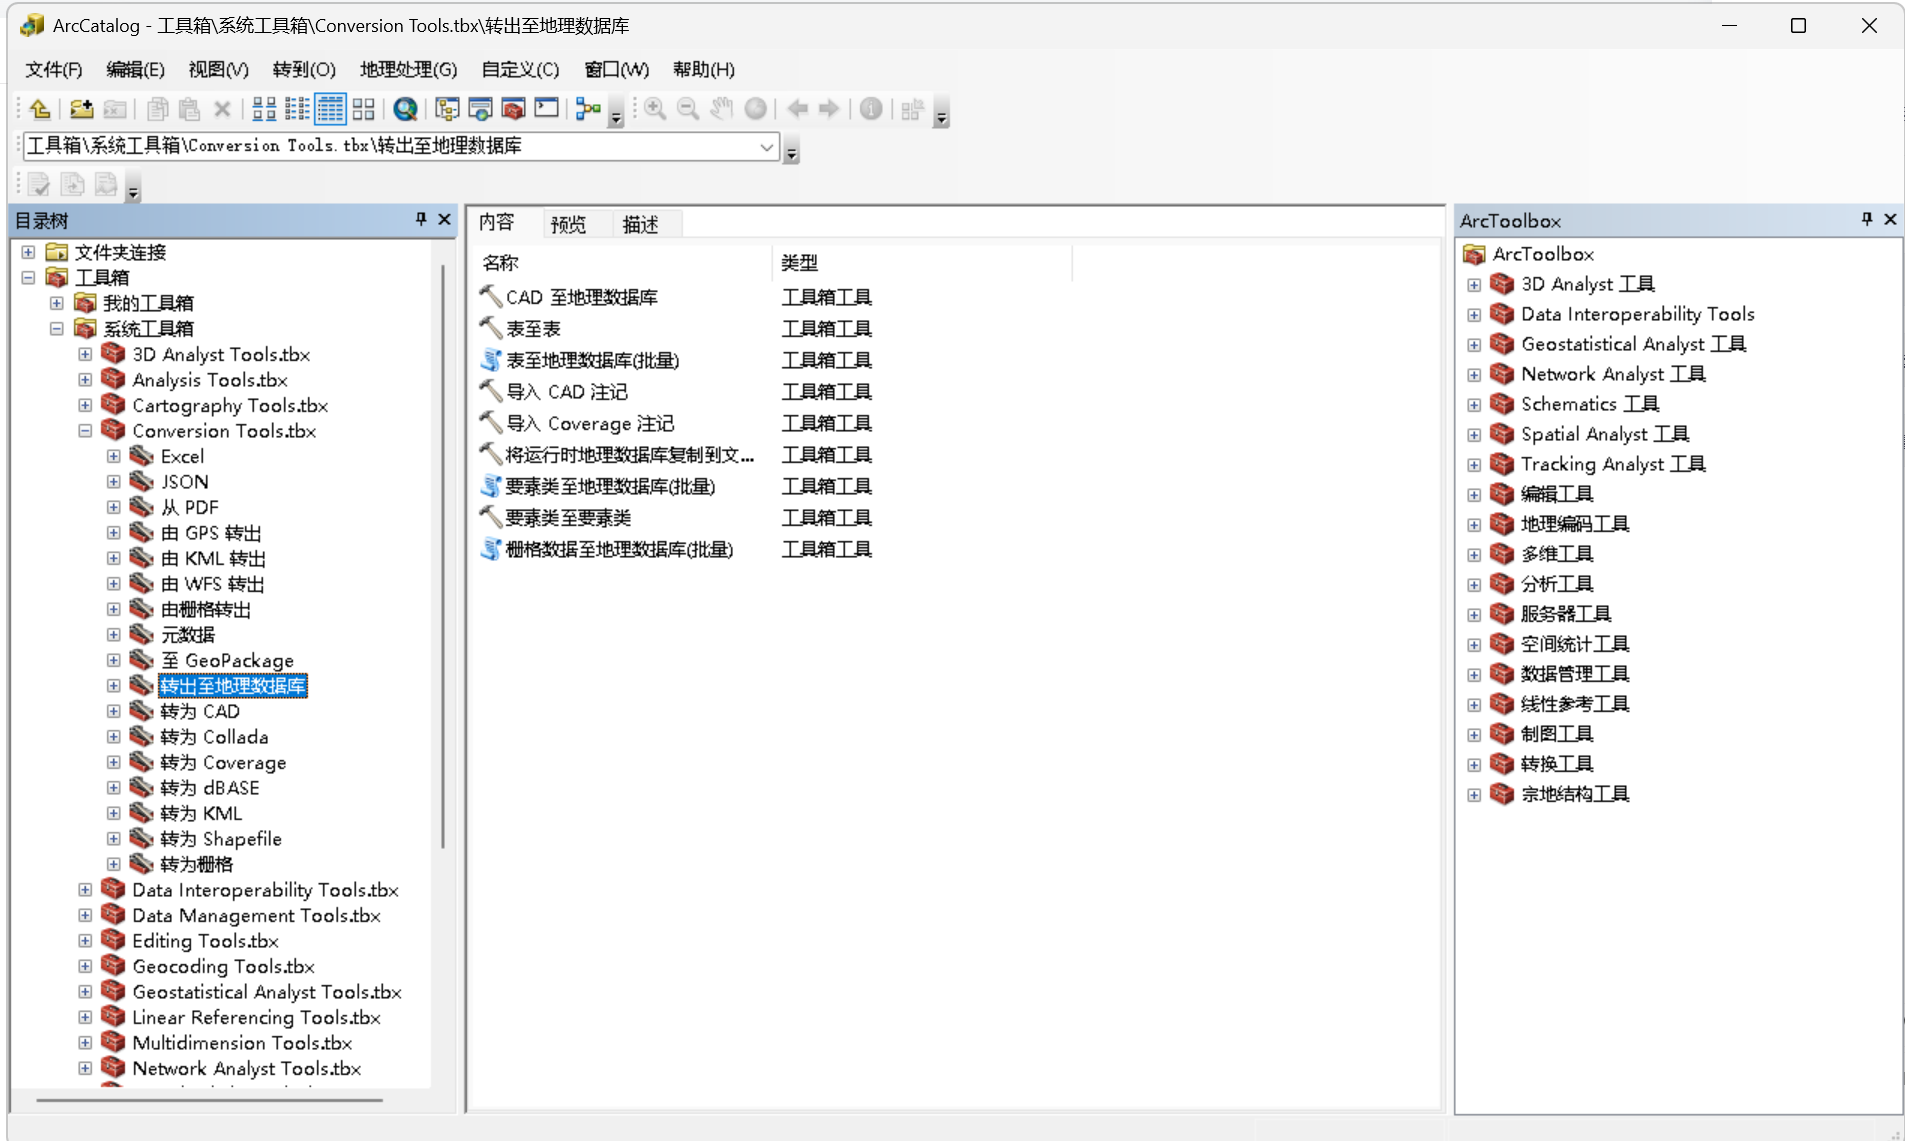Open 栅格数据至地理数据库(批量) tool
Screen dimensions: 1905x1141
619,549
